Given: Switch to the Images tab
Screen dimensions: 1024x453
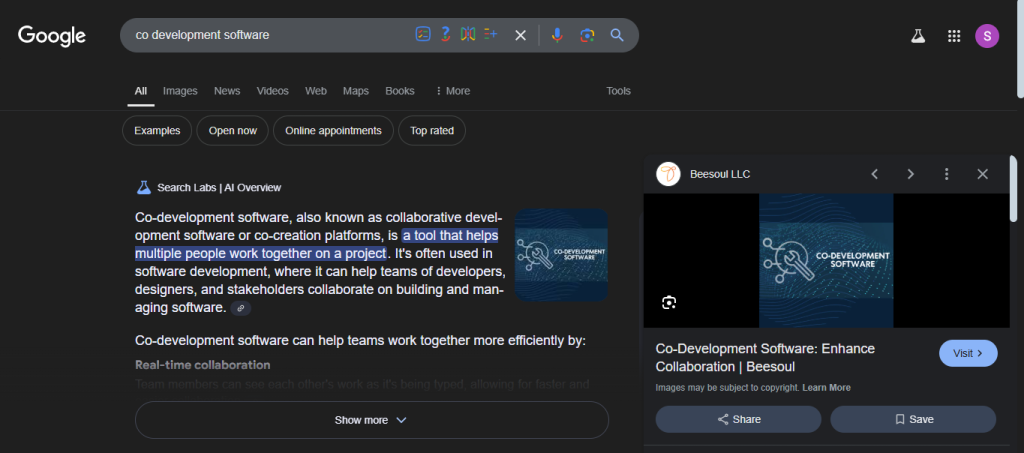Looking at the screenshot, I should (180, 91).
